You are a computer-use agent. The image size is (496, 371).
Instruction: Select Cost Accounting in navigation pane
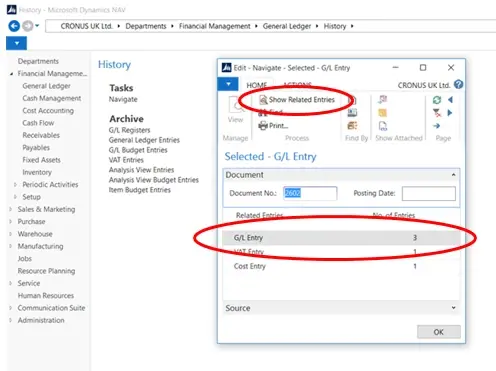tap(48, 111)
